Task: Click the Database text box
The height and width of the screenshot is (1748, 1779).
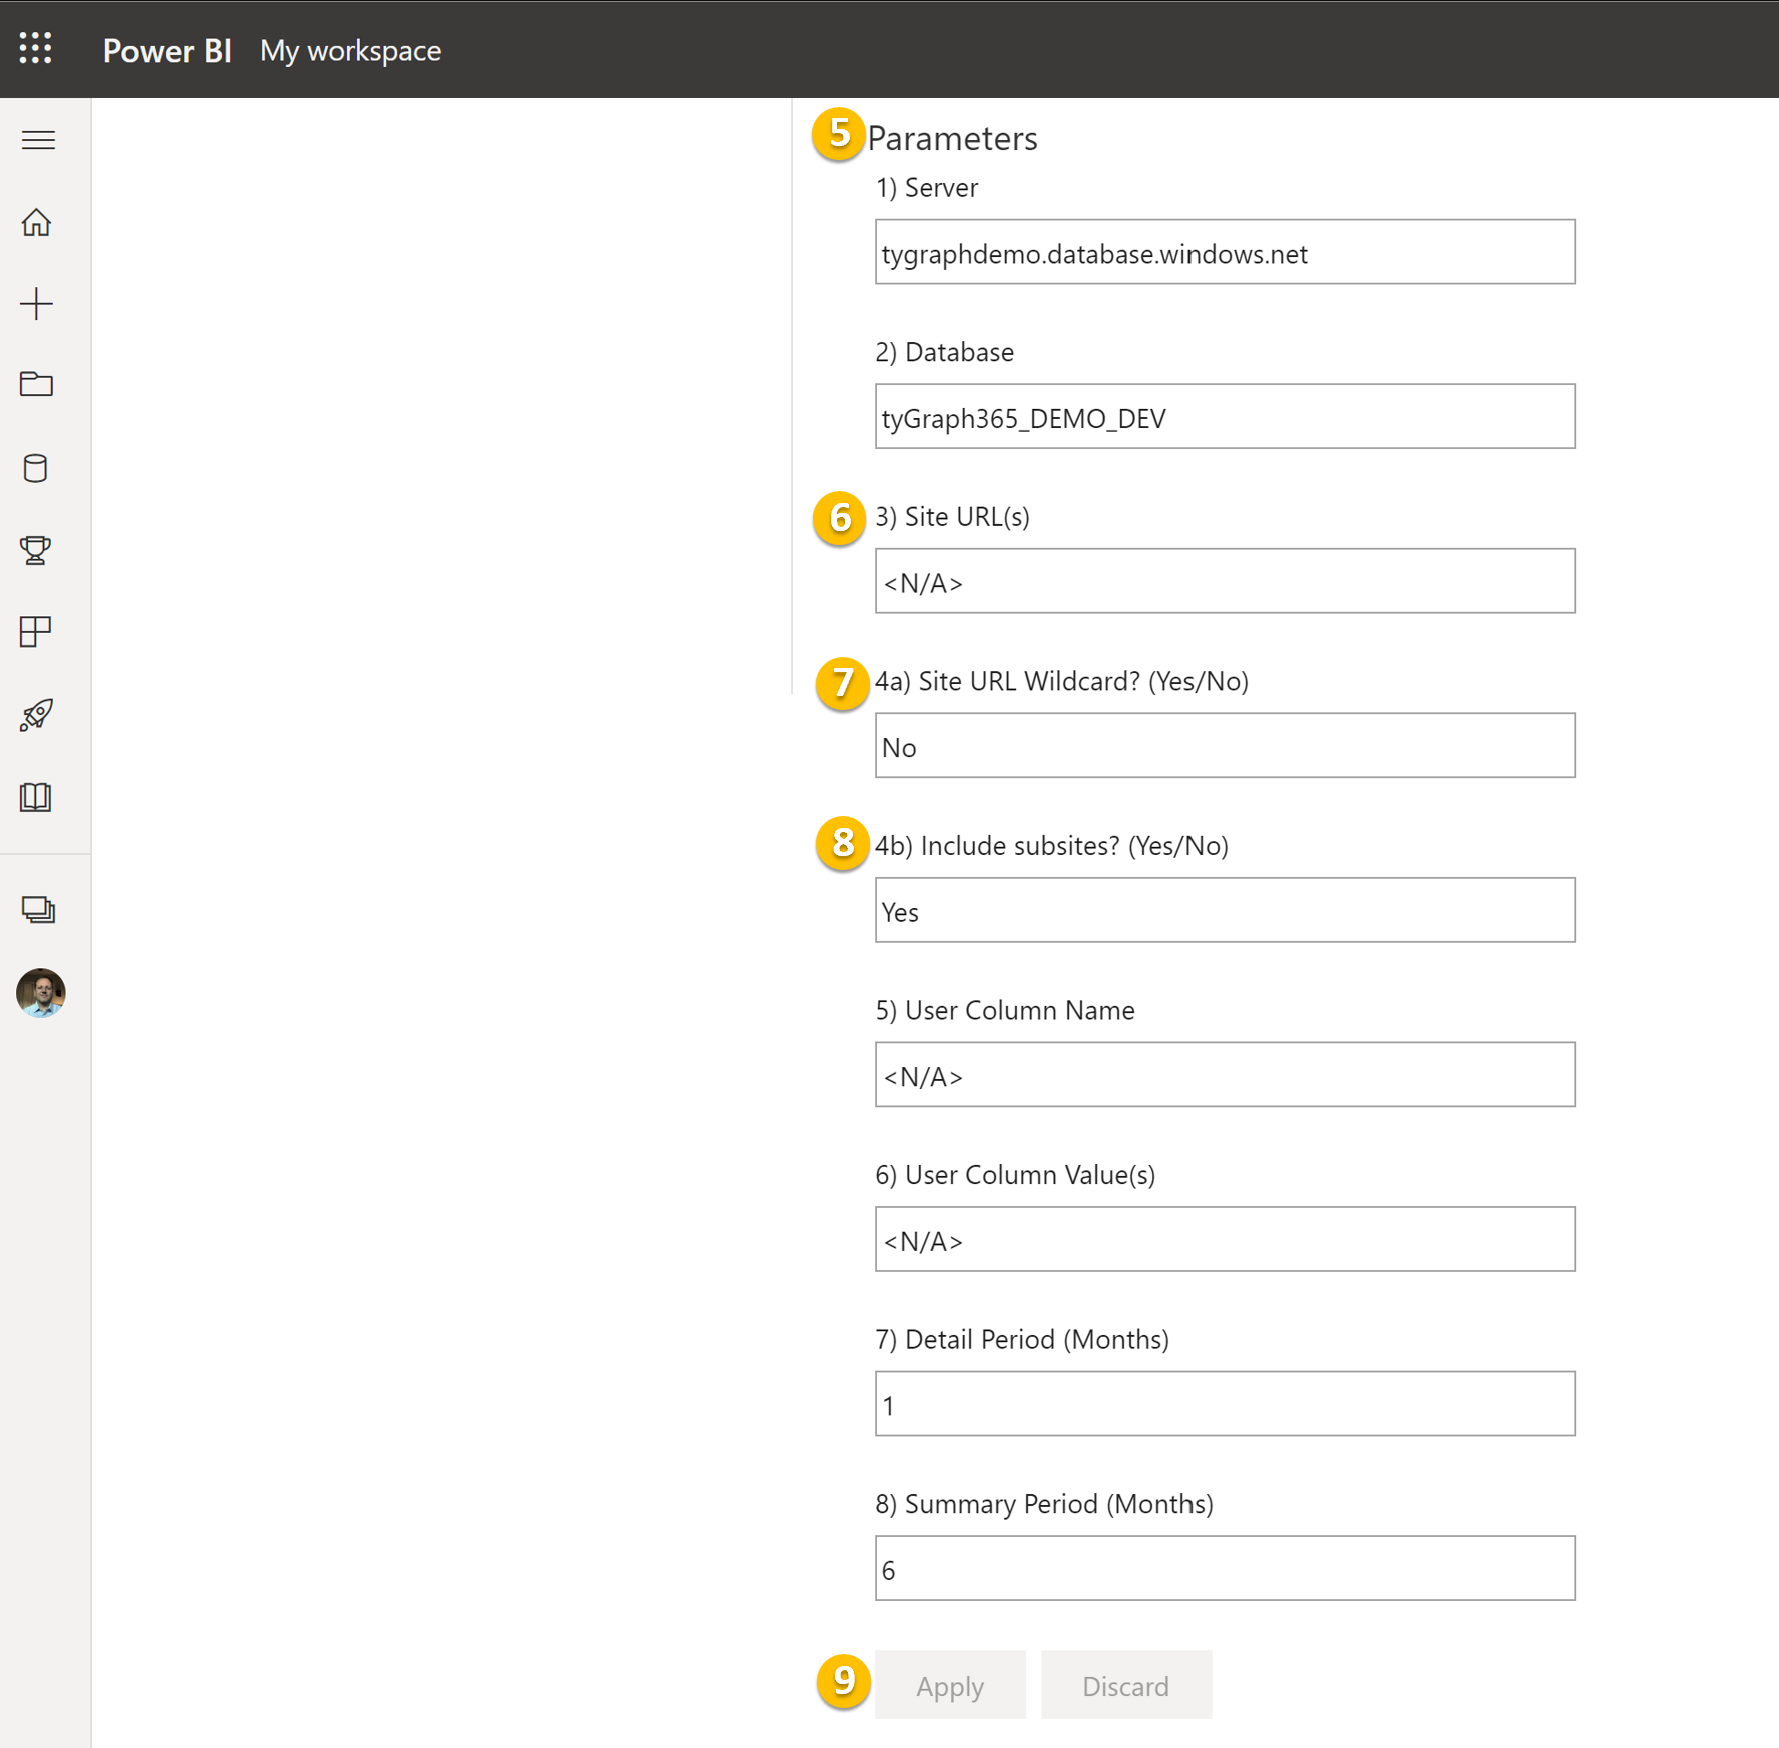Action: (1224, 417)
